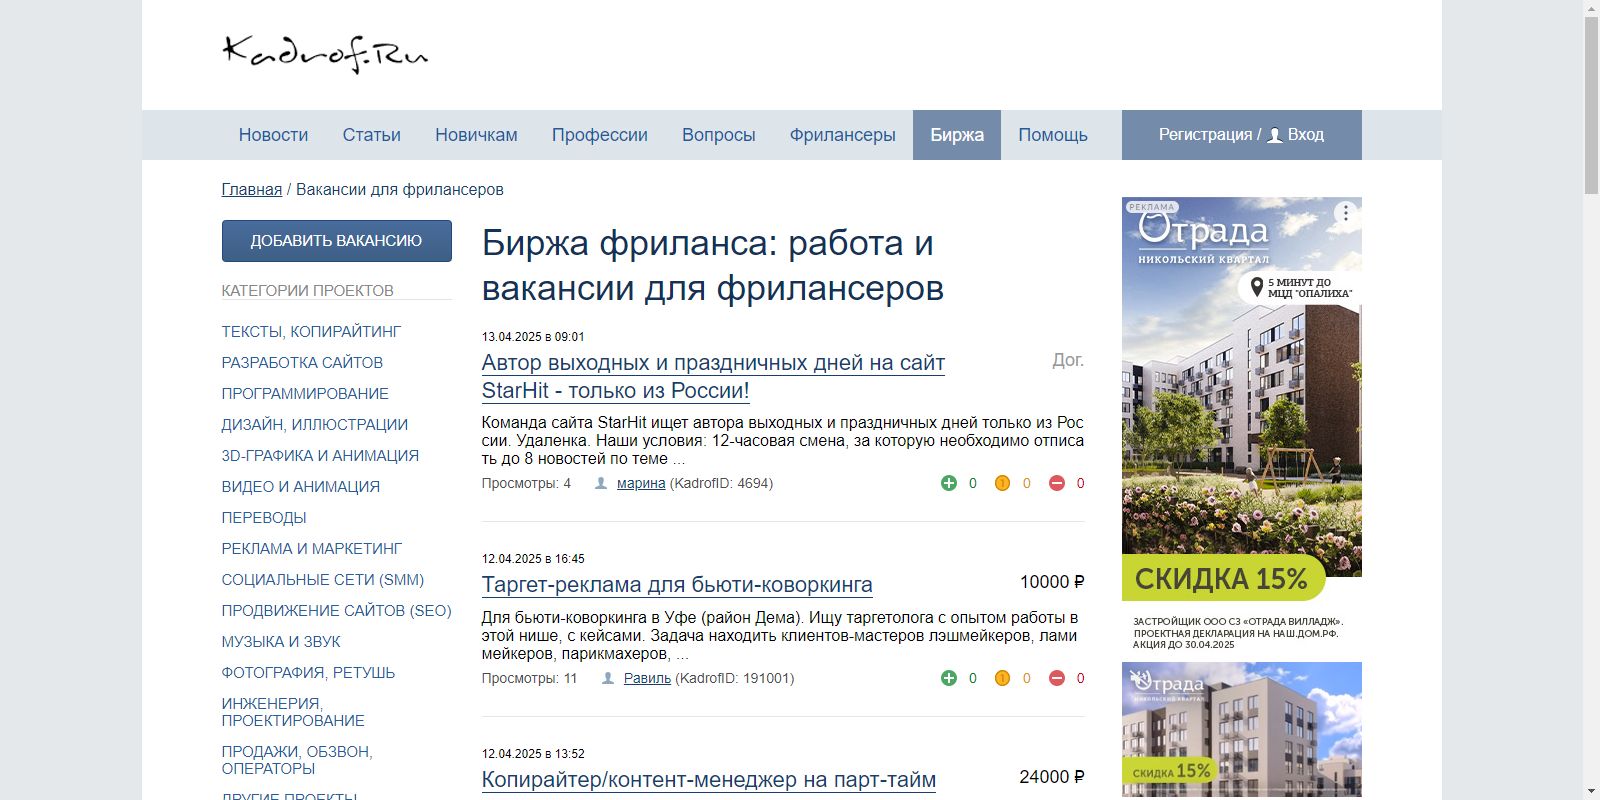This screenshot has width=1600, height=800.
Task: Click the СКИДКА 15% label on large ad
Action: pyautogui.click(x=1222, y=579)
